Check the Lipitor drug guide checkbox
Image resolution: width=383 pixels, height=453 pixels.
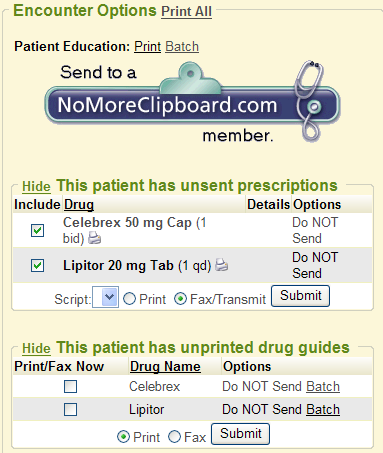tap(70, 409)
